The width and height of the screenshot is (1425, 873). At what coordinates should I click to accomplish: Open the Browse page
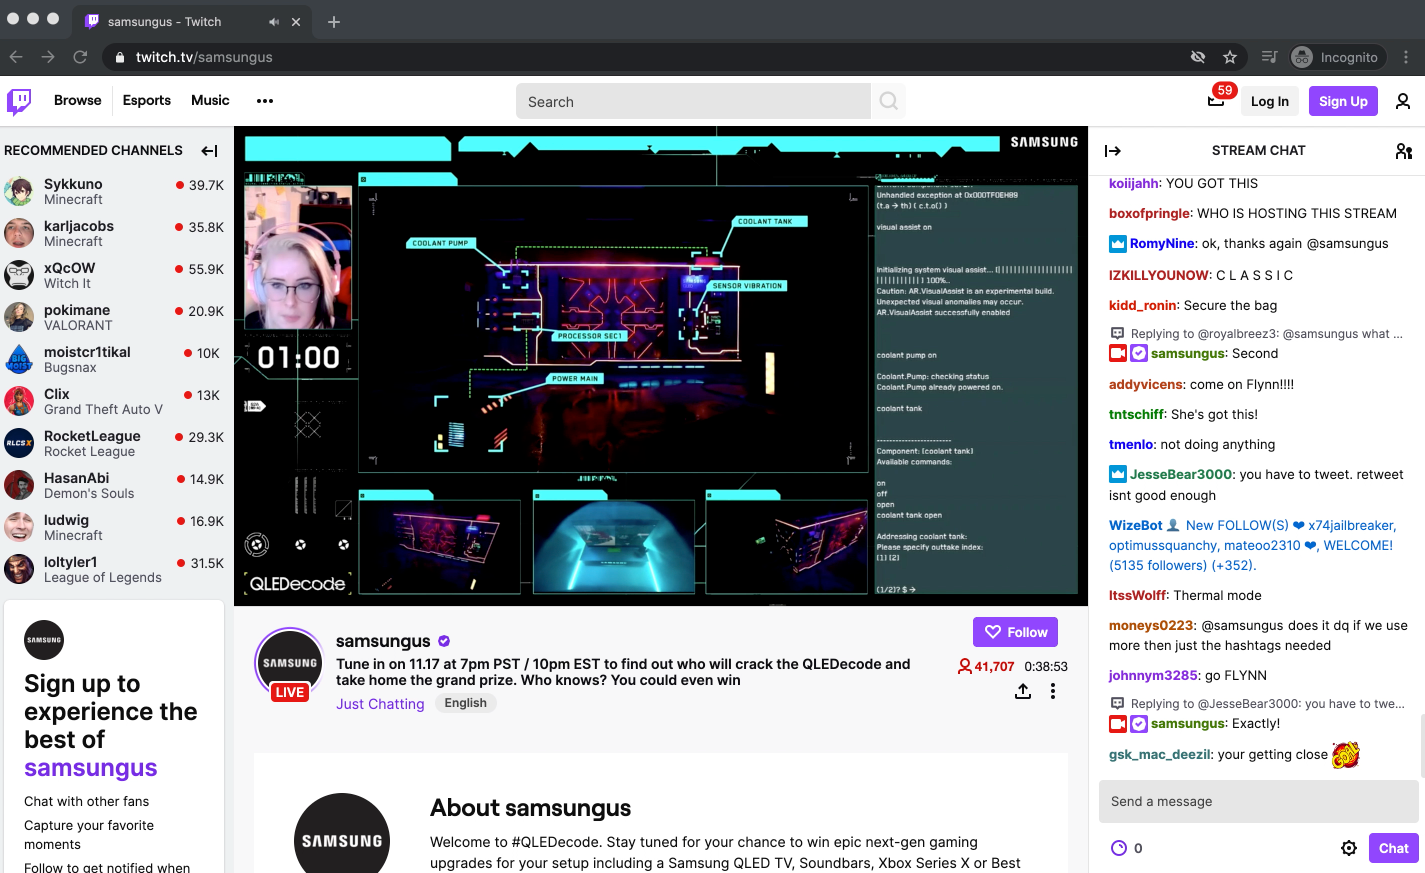pos(78,100)
